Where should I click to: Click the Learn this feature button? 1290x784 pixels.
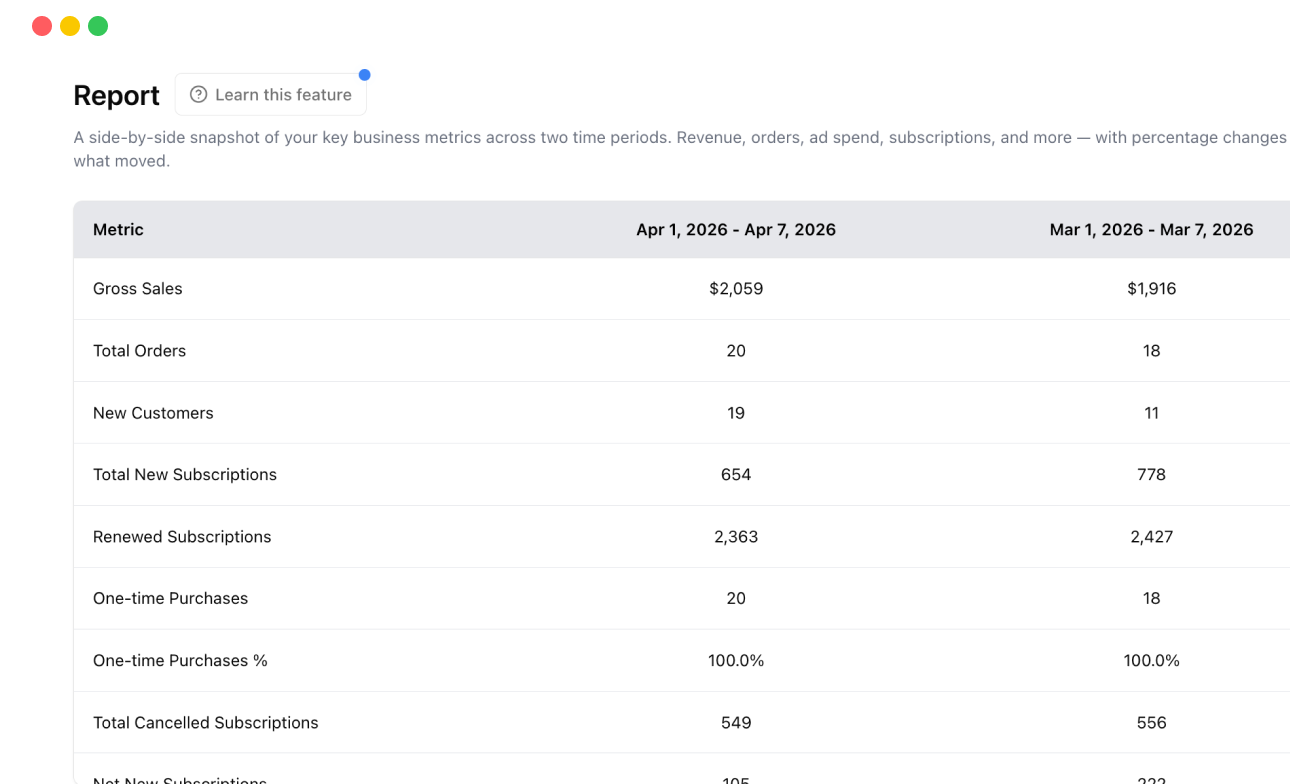tap(271, 94)
